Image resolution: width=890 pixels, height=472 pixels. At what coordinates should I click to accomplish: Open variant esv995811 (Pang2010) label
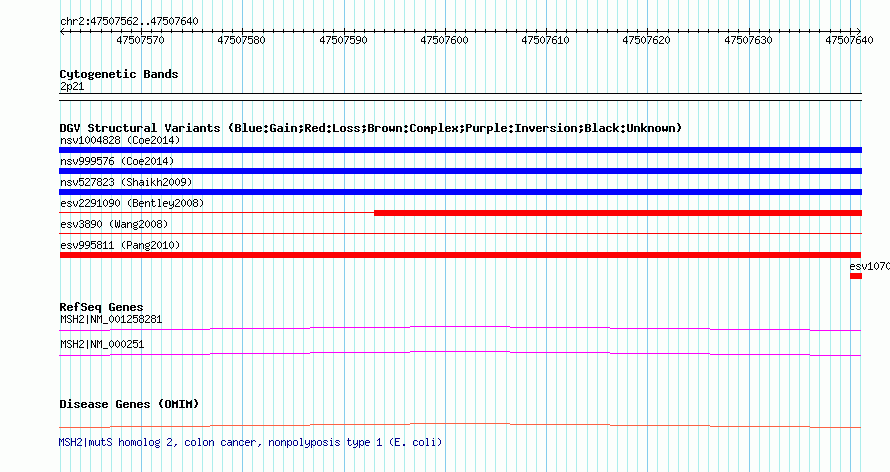(120, 245)
